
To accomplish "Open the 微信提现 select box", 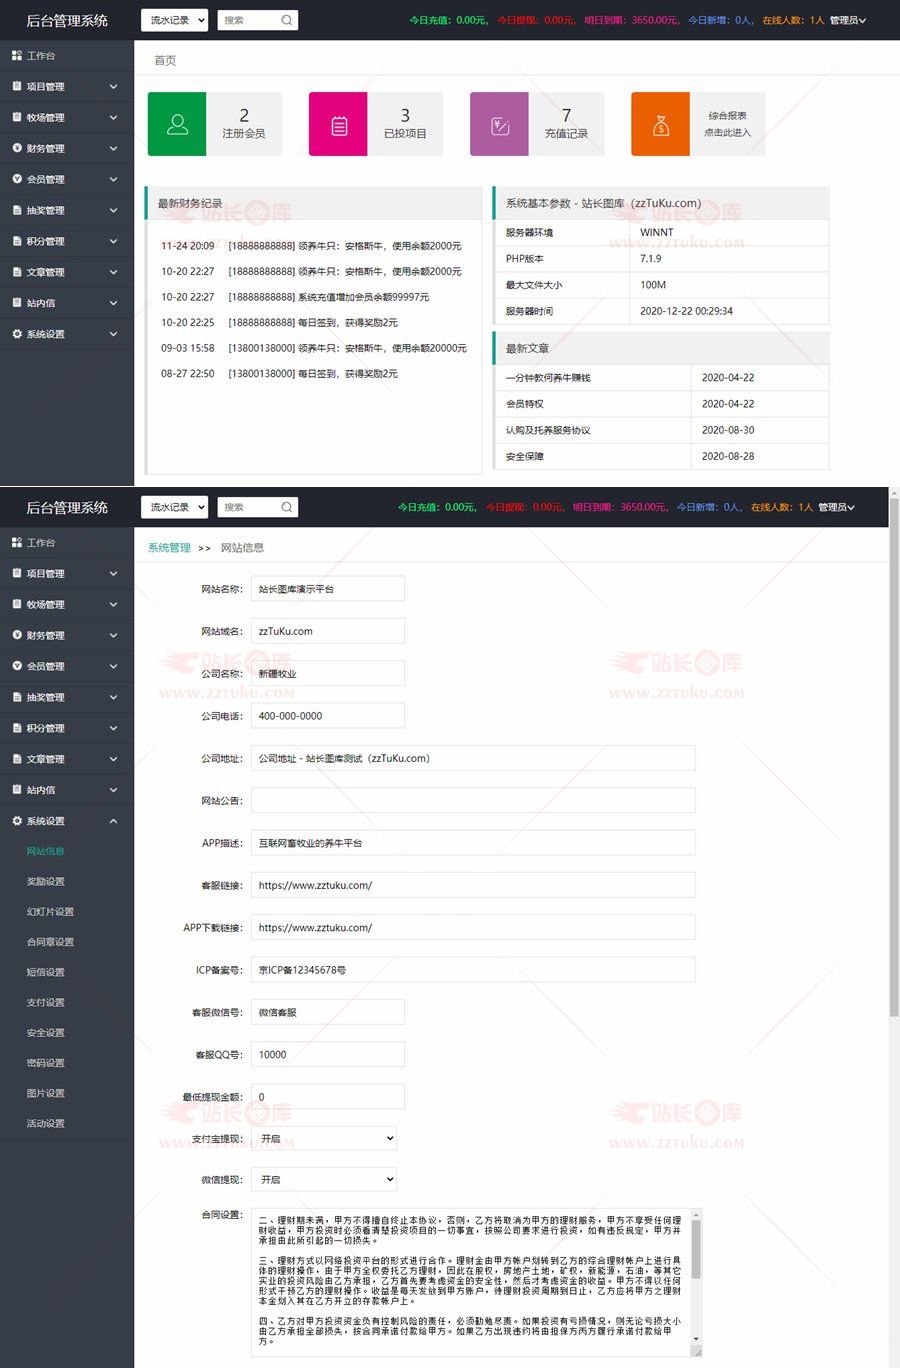I will point(324,1180).
